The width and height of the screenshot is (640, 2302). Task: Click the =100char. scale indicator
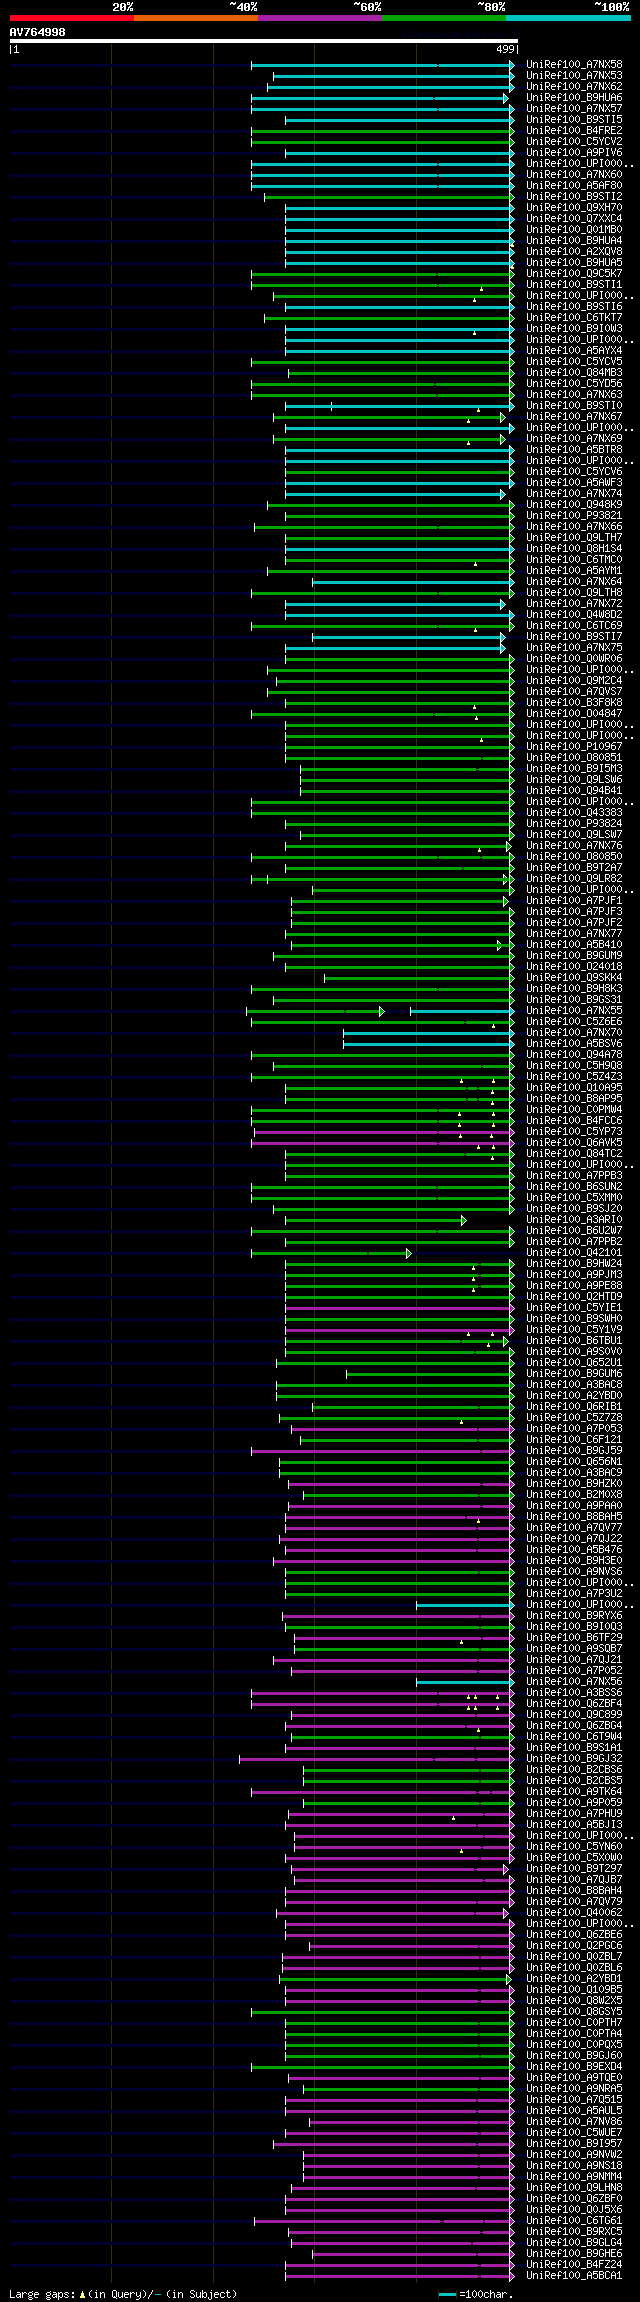click(478, 2294)
